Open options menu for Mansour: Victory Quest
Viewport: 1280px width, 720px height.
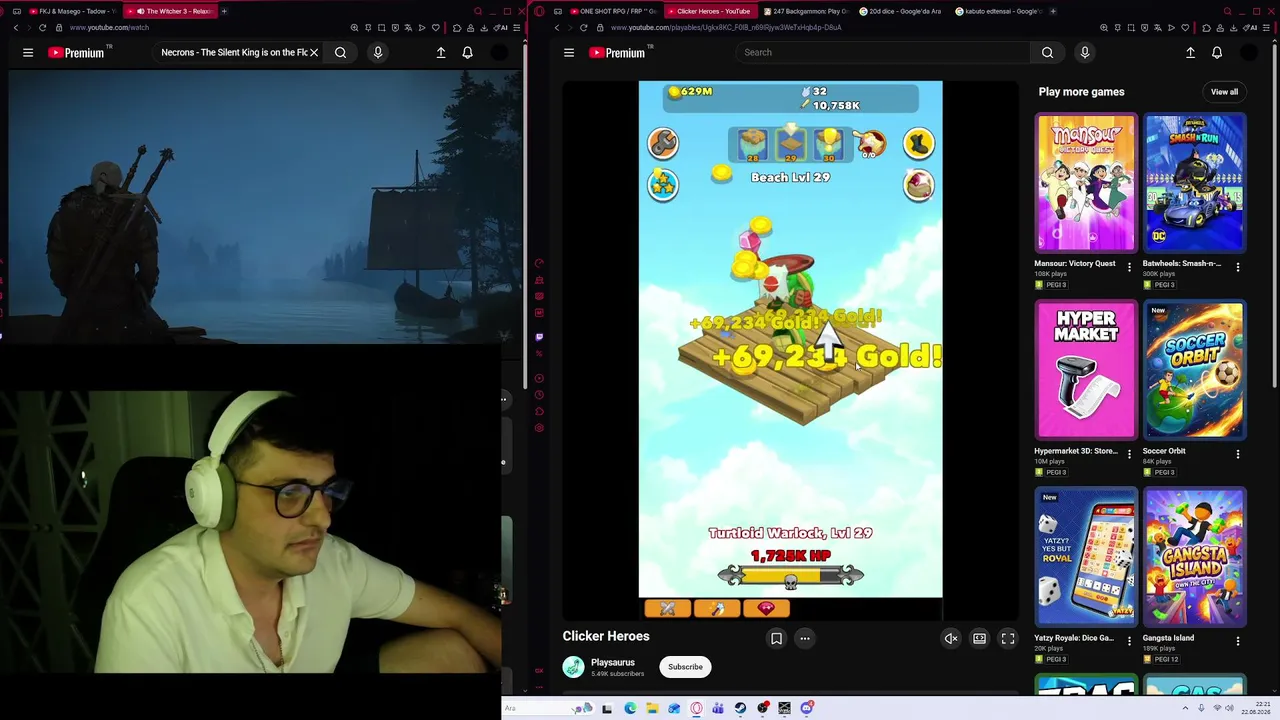pyautogui.click(x=1129, y=267)
